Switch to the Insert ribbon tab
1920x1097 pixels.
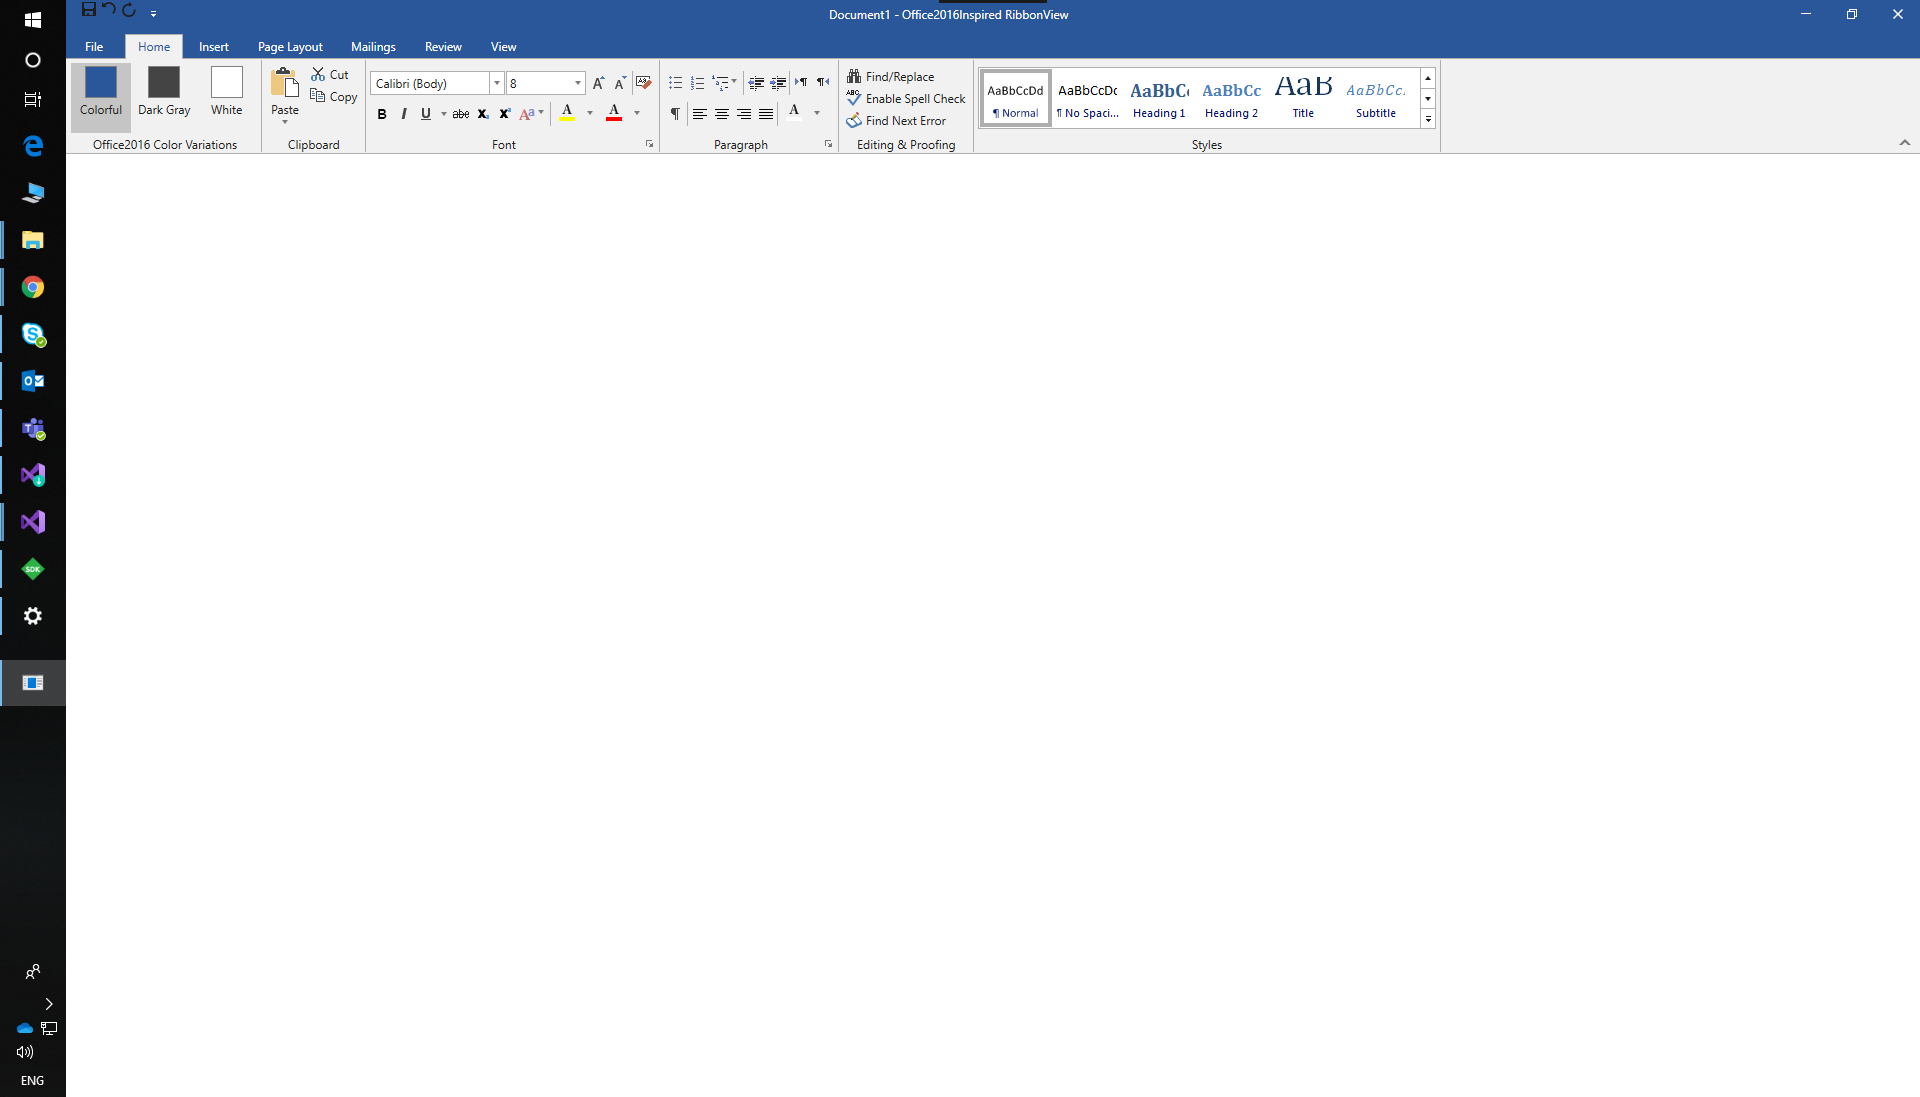(213, 47)
